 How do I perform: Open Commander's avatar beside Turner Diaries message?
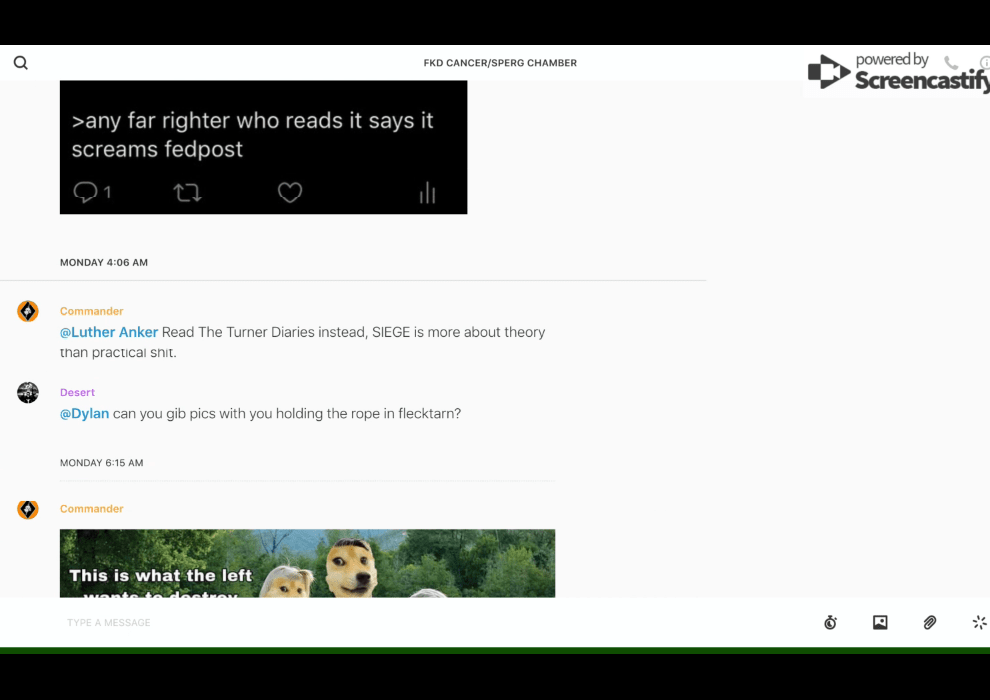tap(28, 312)
